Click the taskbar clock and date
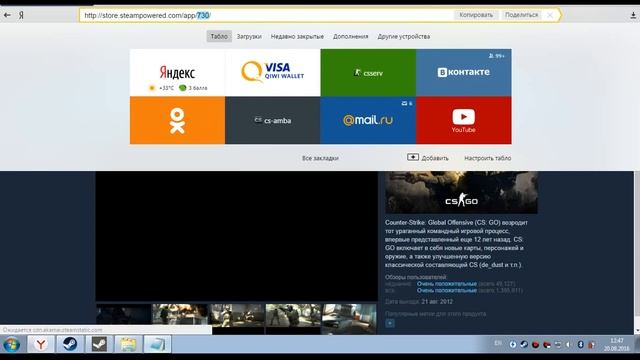The width and height of the screenshot is (640, 360). coord(617,345)
